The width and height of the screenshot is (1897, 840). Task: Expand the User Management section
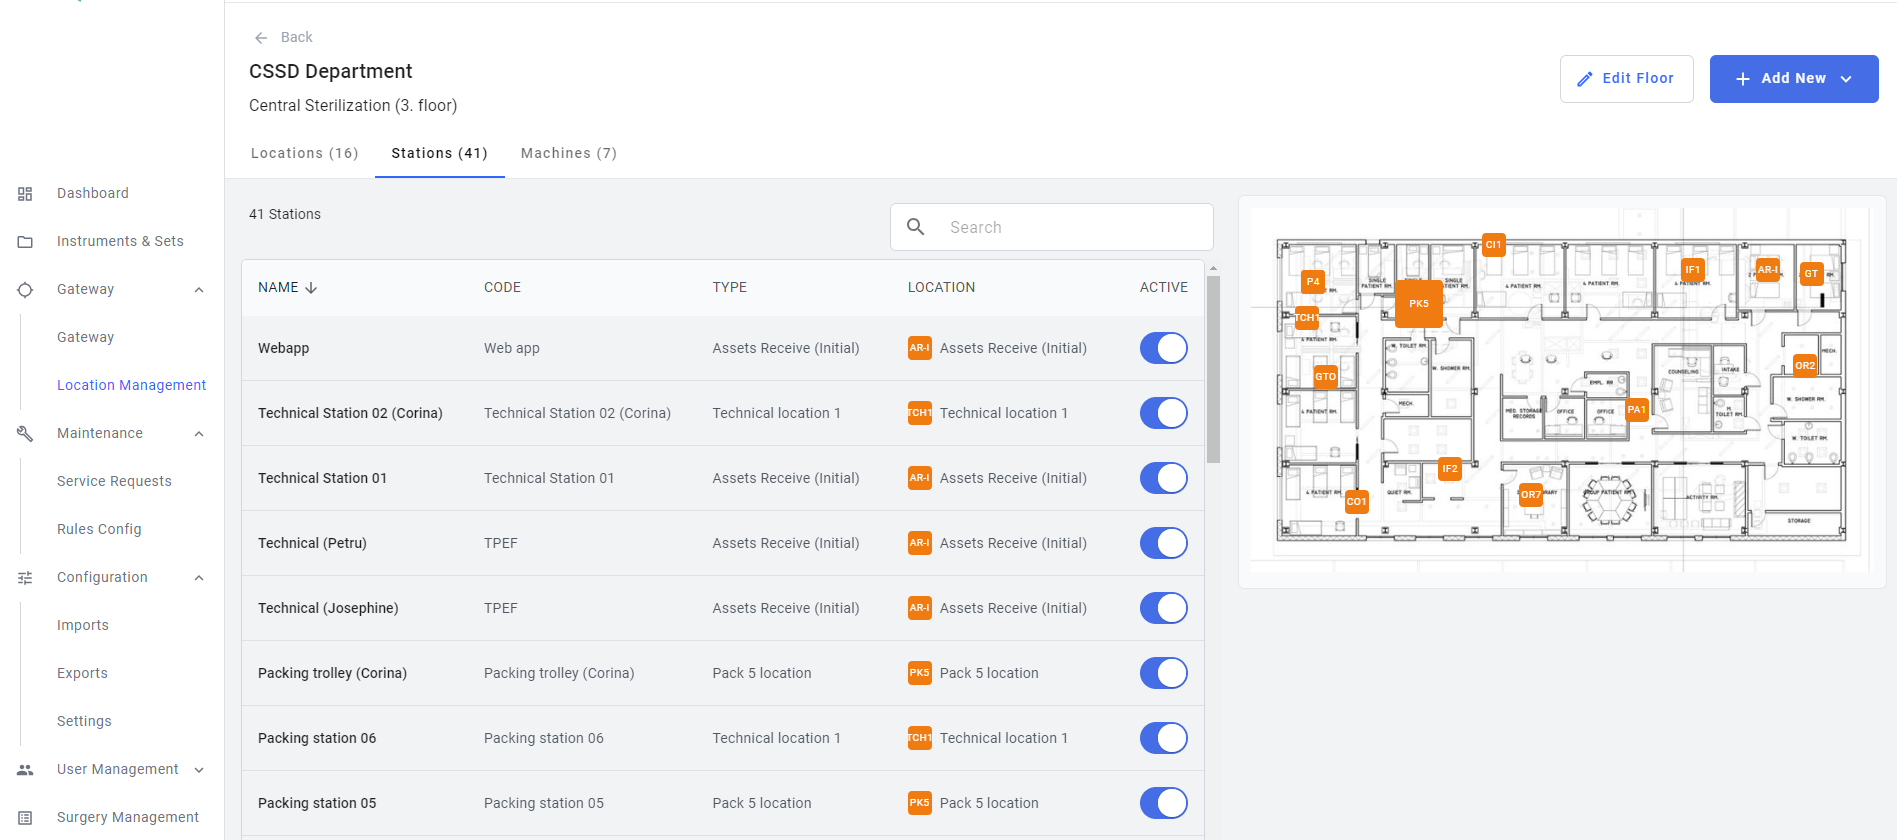(x=199, y=770)
